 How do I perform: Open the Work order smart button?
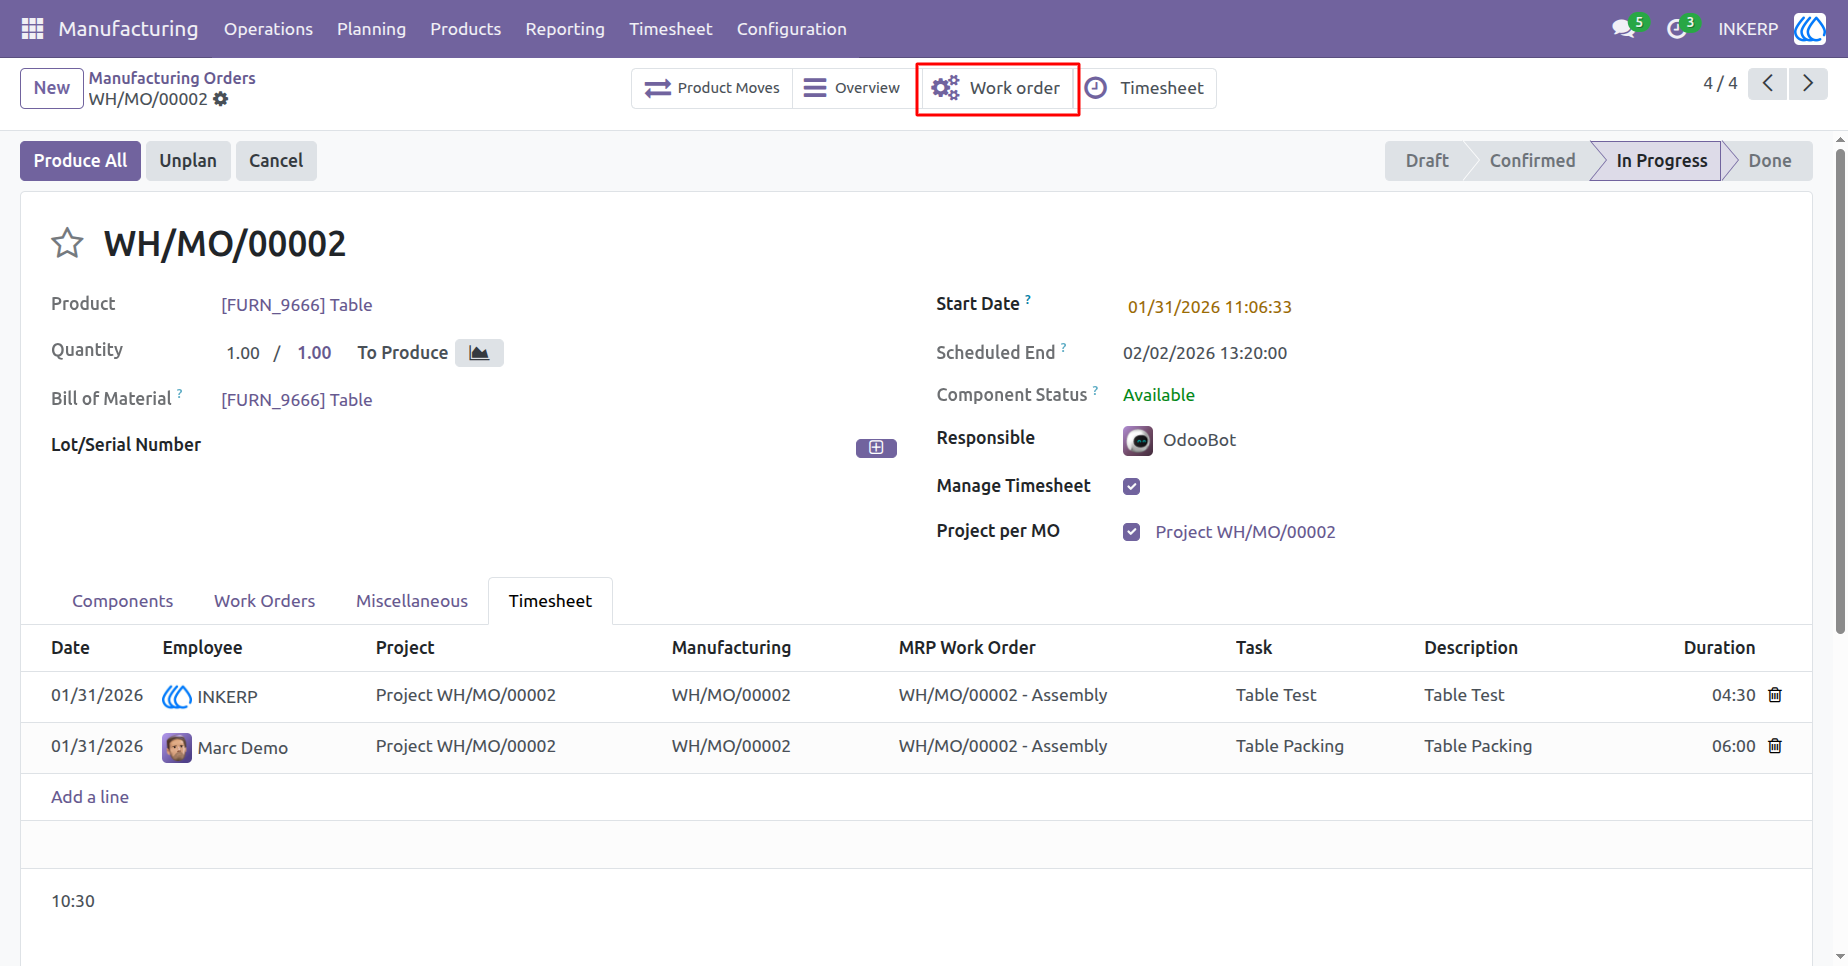click(x=996, y=88)
